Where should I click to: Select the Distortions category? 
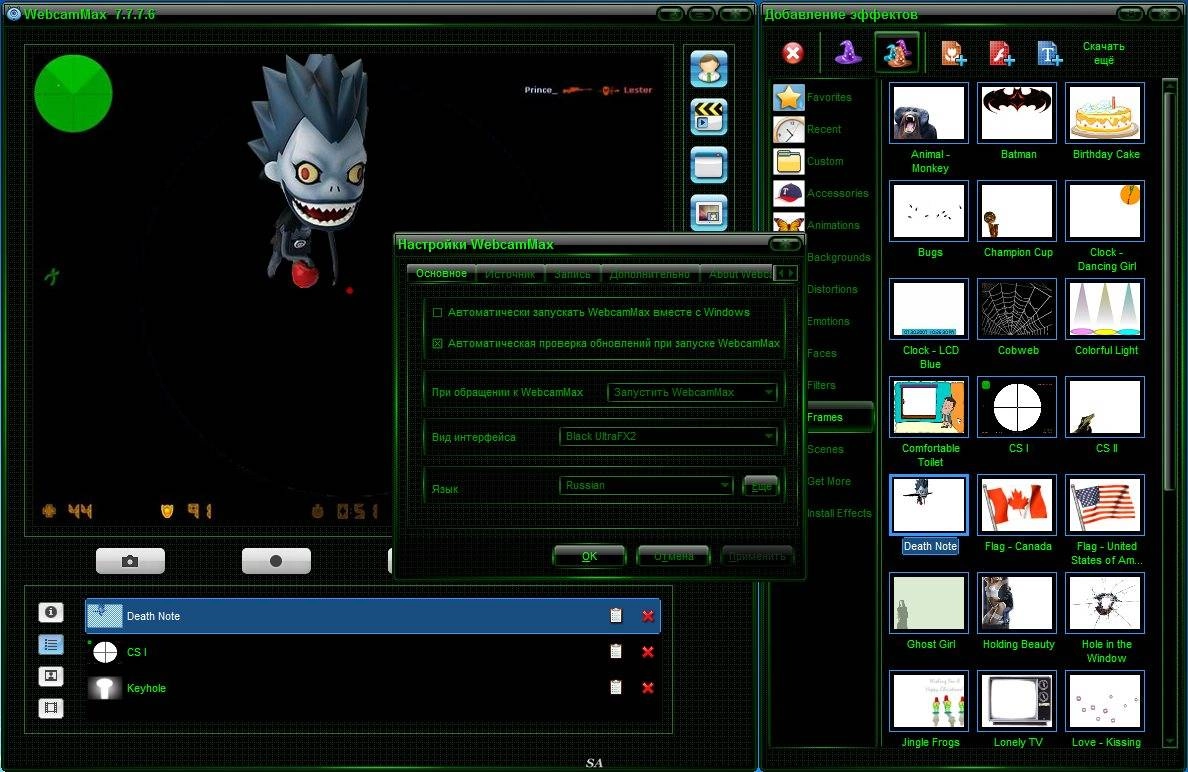coord(832,289)
